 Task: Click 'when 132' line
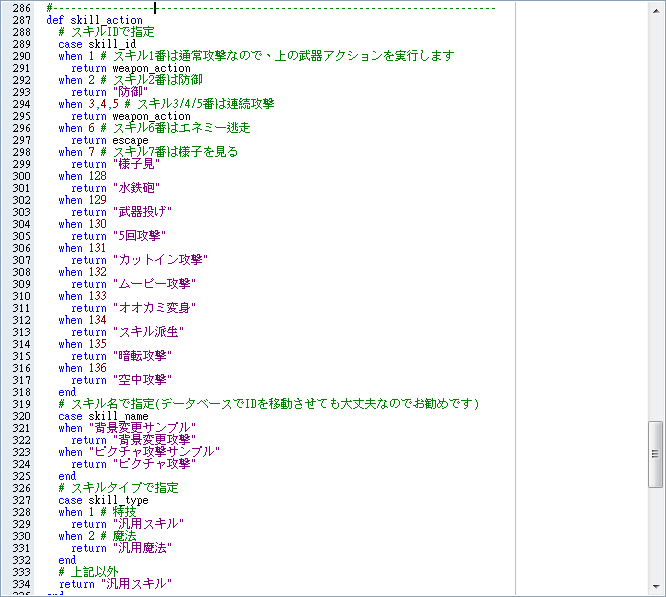pyautogui.click(x=82, y=272)
